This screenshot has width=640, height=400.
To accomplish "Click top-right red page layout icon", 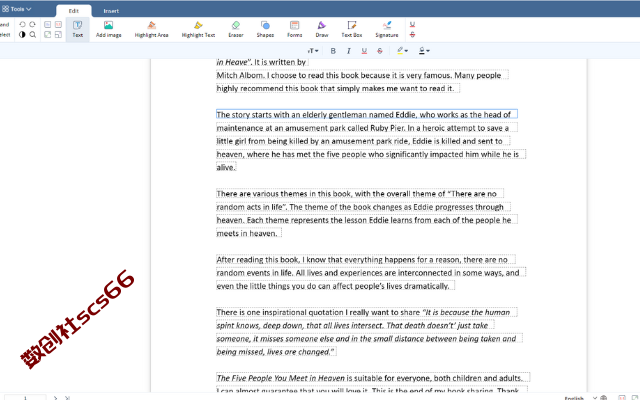I will pos(58,24).
